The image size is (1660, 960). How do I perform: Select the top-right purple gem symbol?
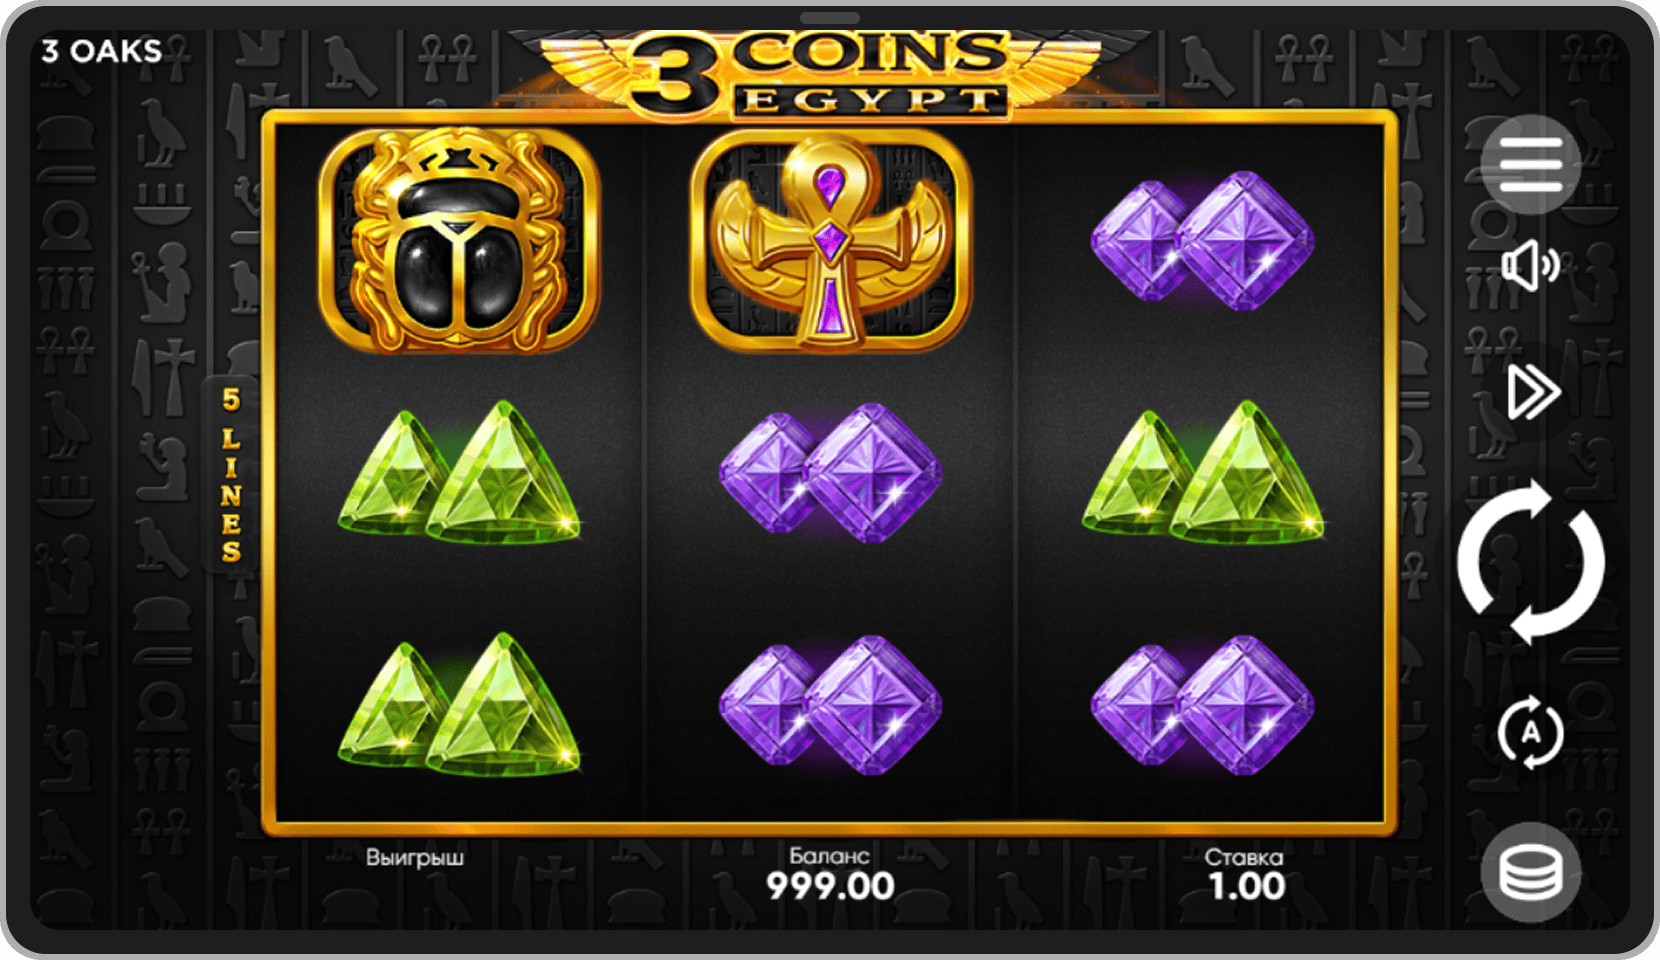1201,240
